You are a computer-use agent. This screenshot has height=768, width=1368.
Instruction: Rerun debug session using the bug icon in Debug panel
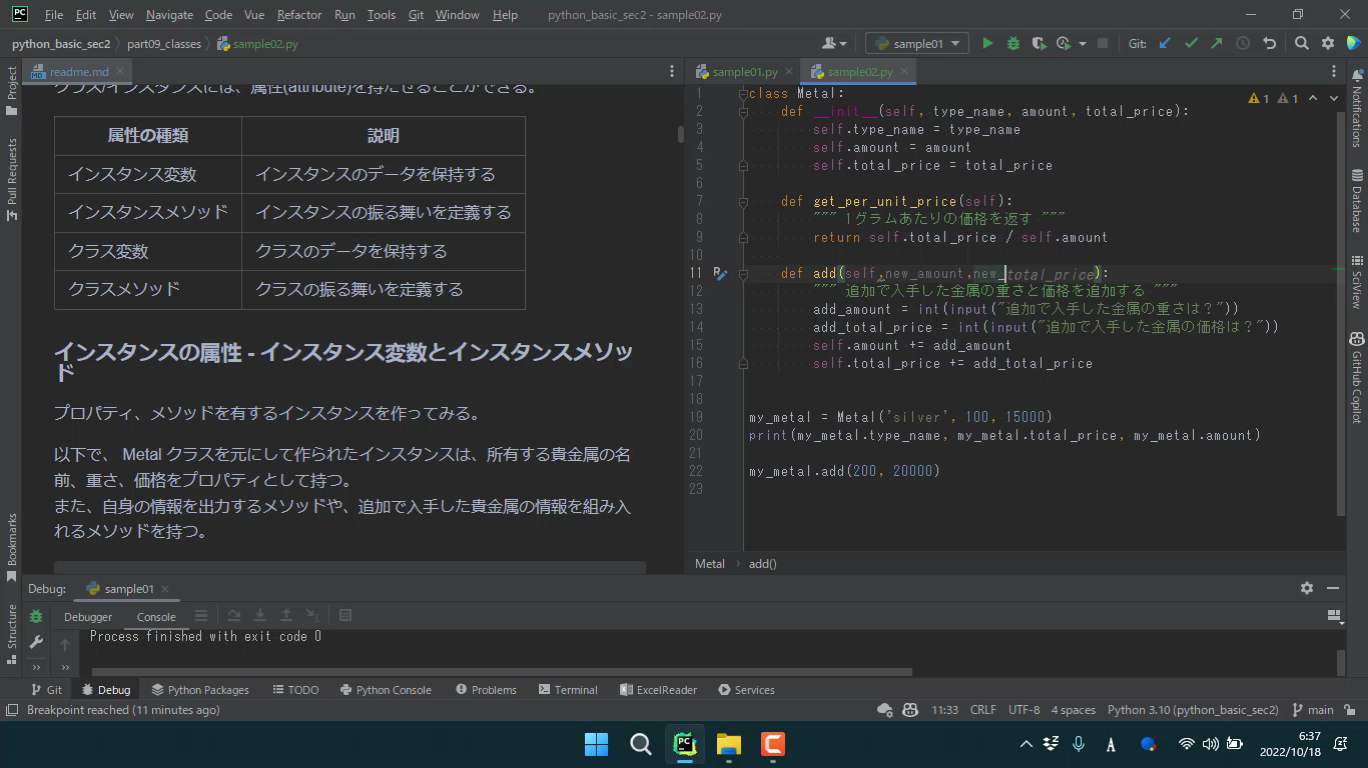click(36, 617)
